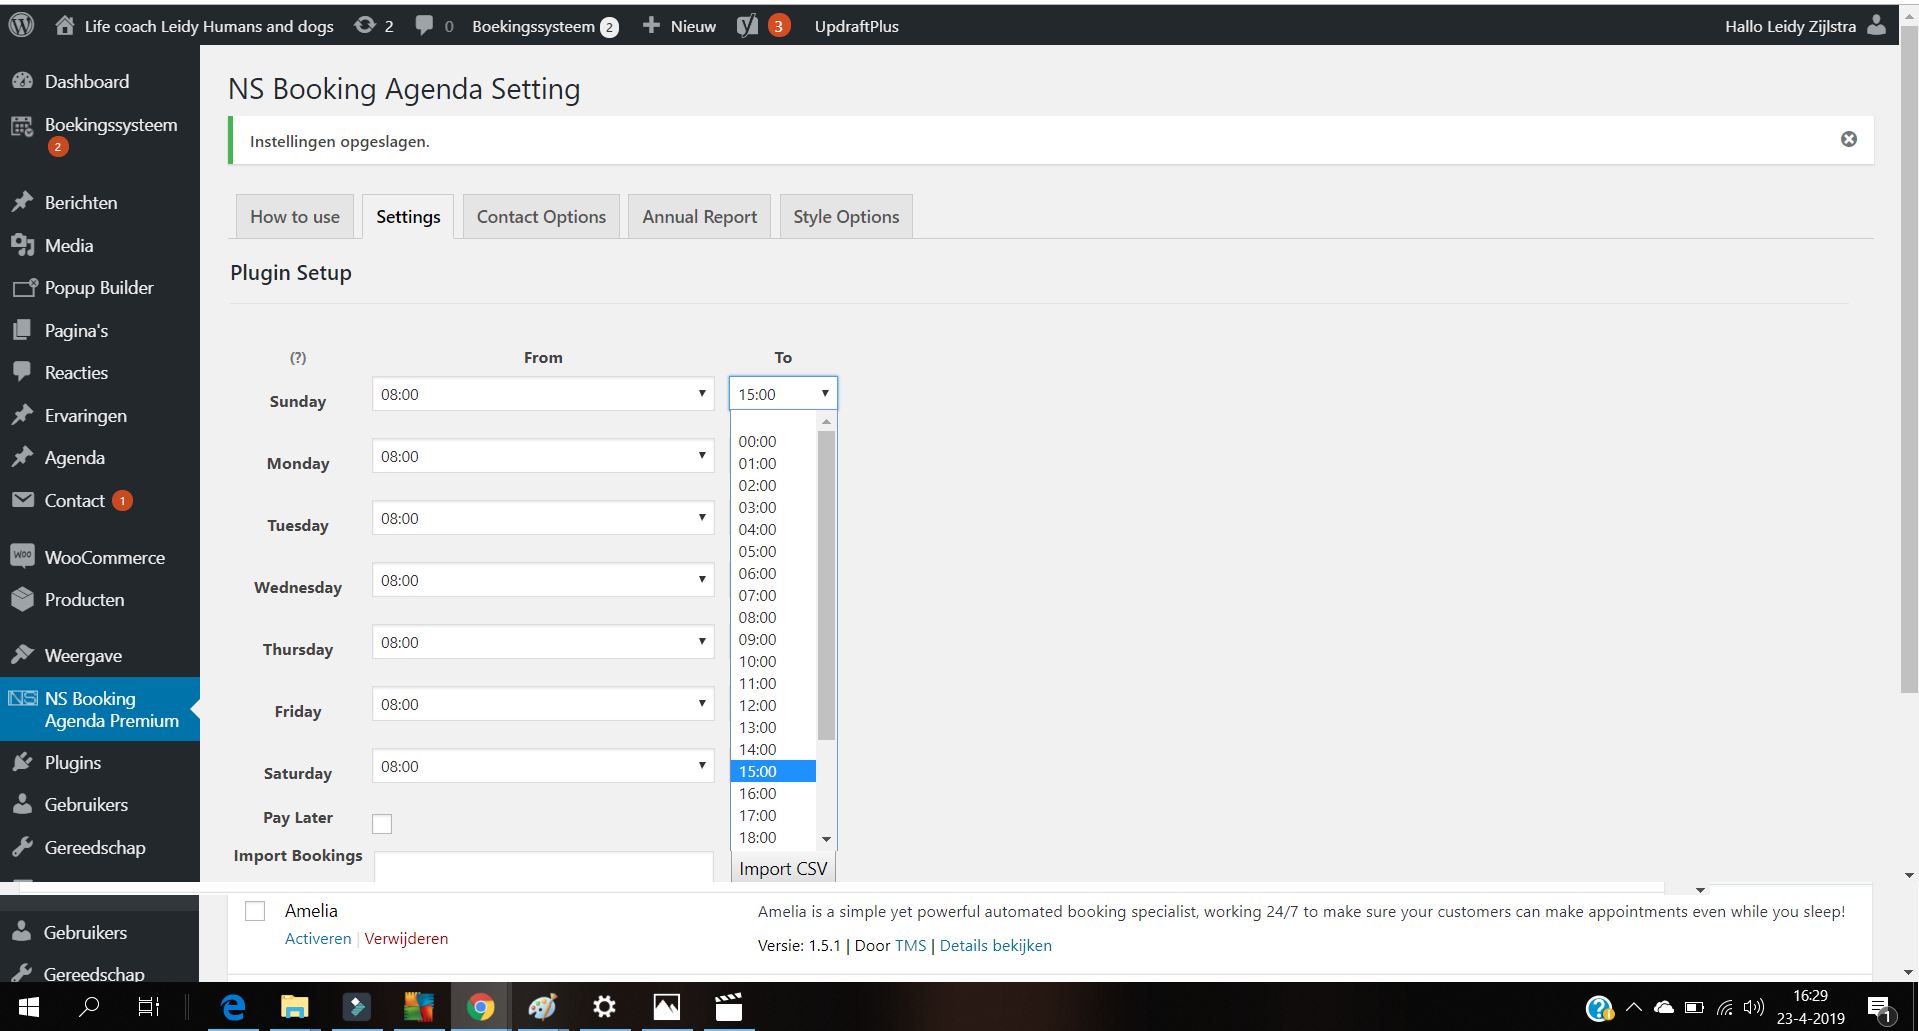Click the WordPress logo in admin bar

[x=22, y=26]
